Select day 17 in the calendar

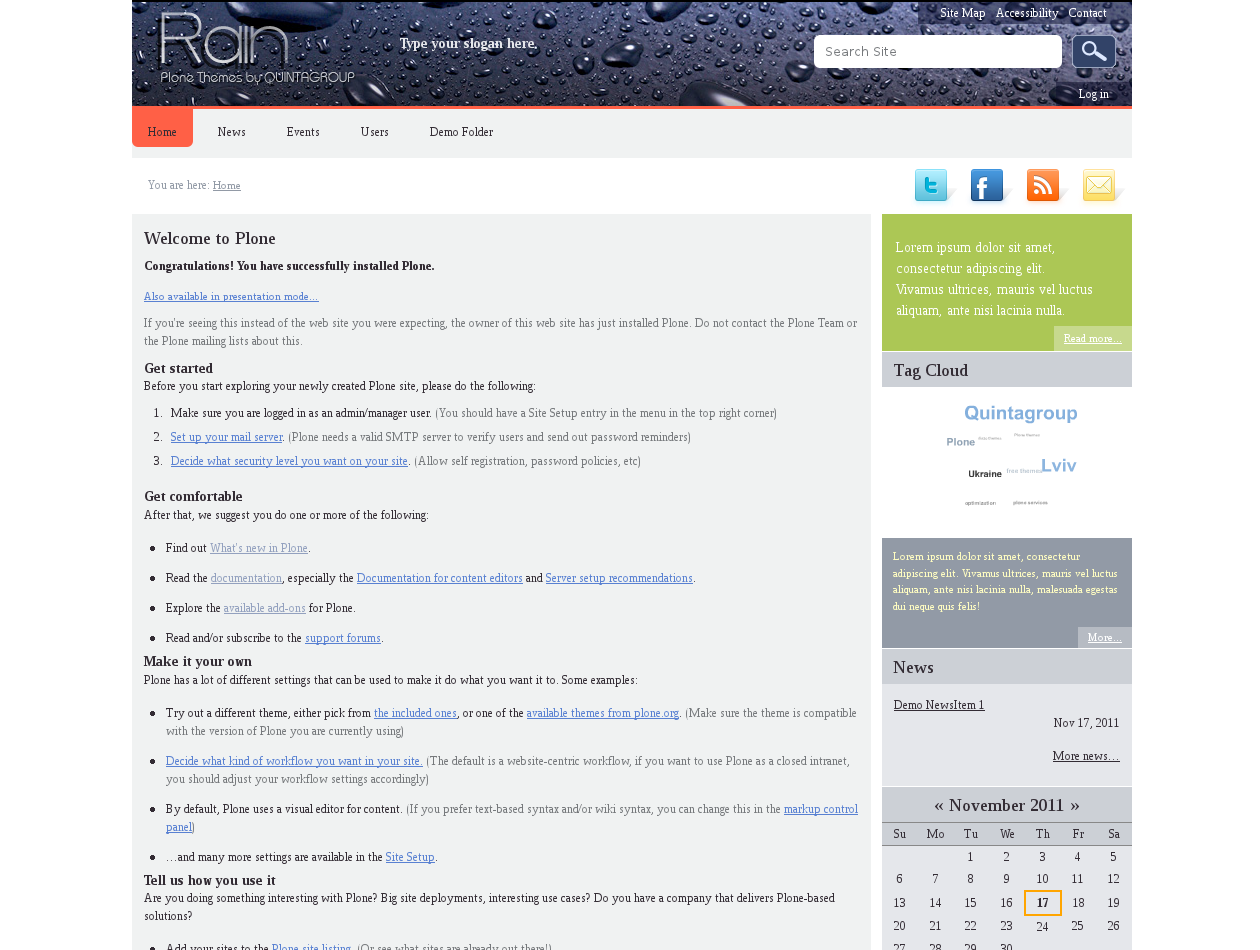tap(1043, 903)
